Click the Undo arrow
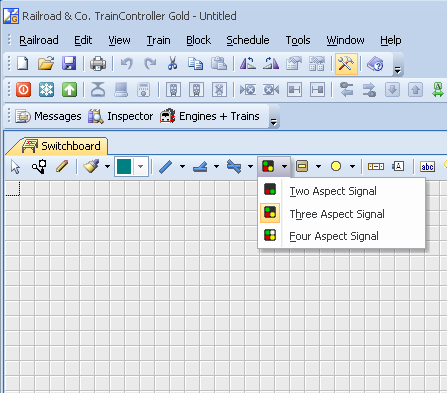The image size is (447, 393). tap(127, 63)
